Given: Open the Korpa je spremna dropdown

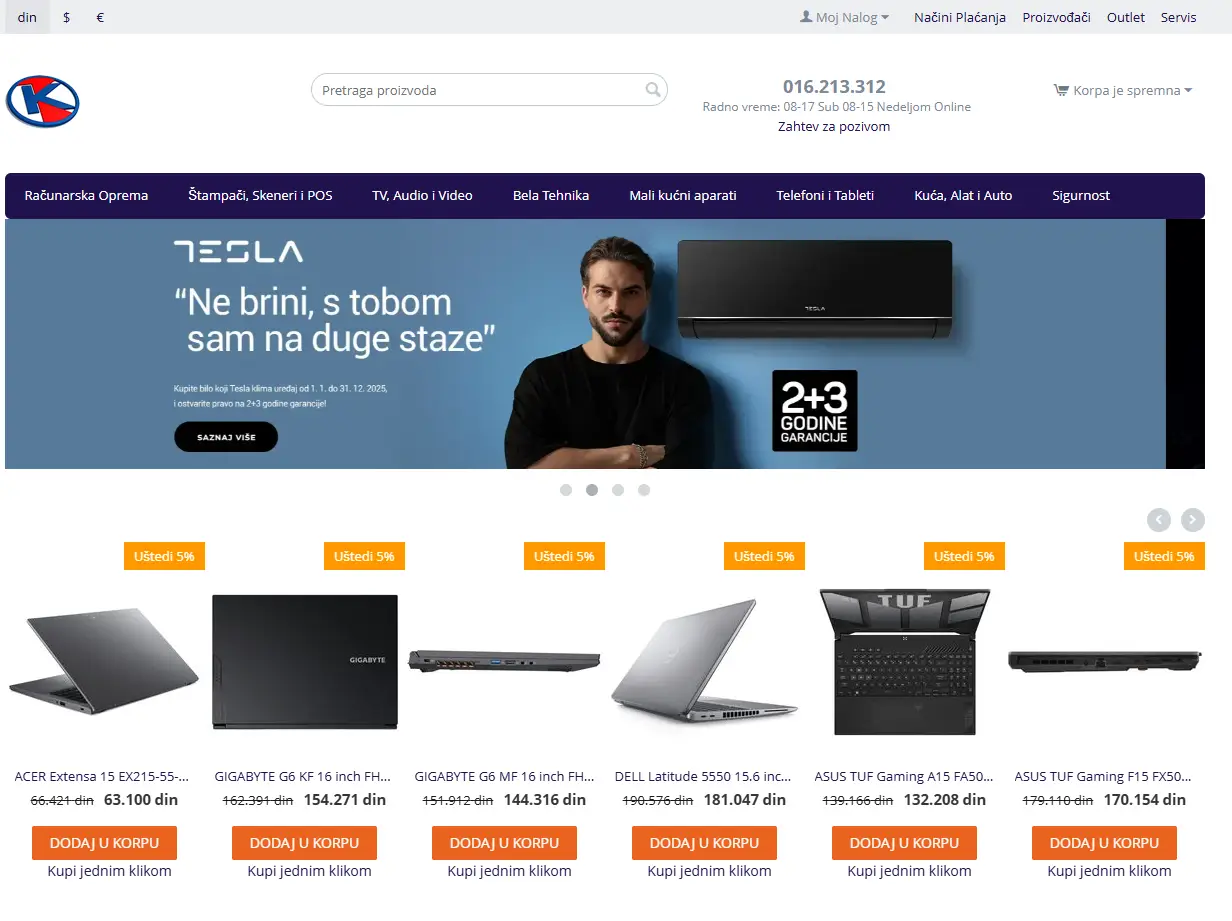Looking at the screenshot, I should point(1123,90).
